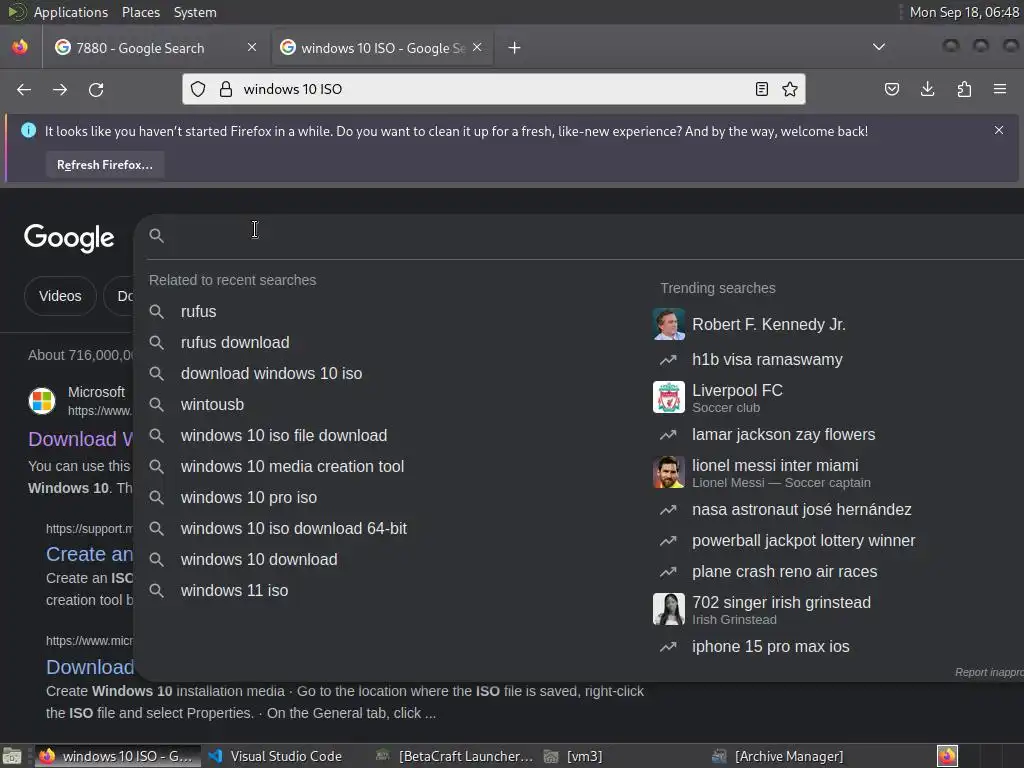The height and width of the screenshot is (768, 1024).
Task: Dismiss the Refresh Firefox notification bar
Action: 999,130
